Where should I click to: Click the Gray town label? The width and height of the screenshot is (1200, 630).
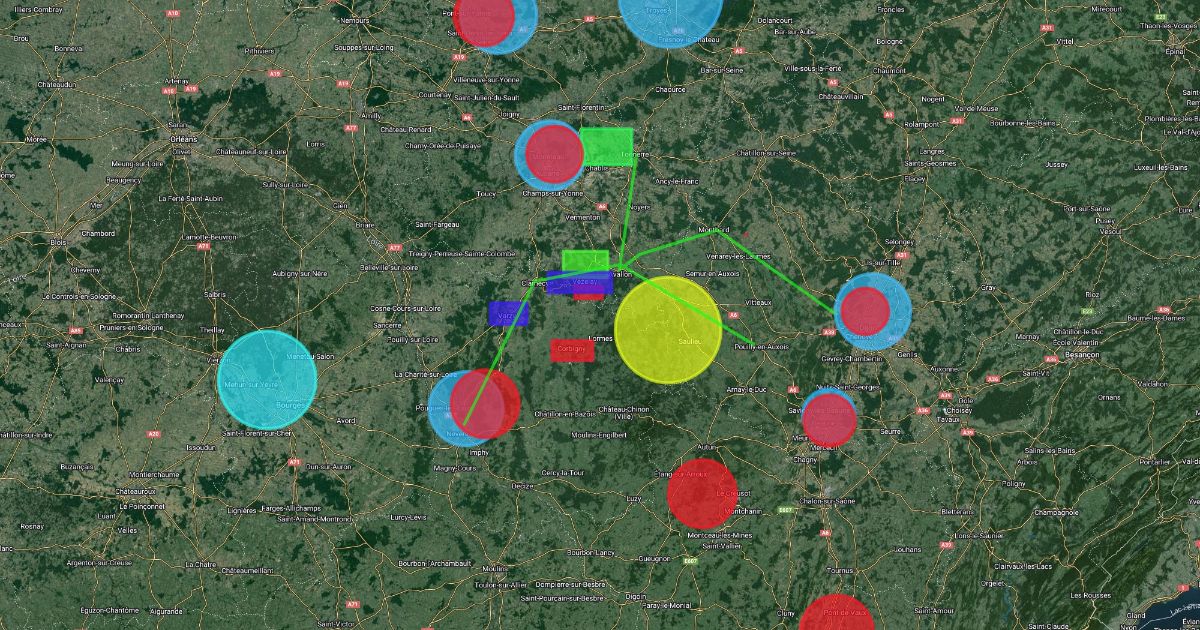[x=988, y=287]
